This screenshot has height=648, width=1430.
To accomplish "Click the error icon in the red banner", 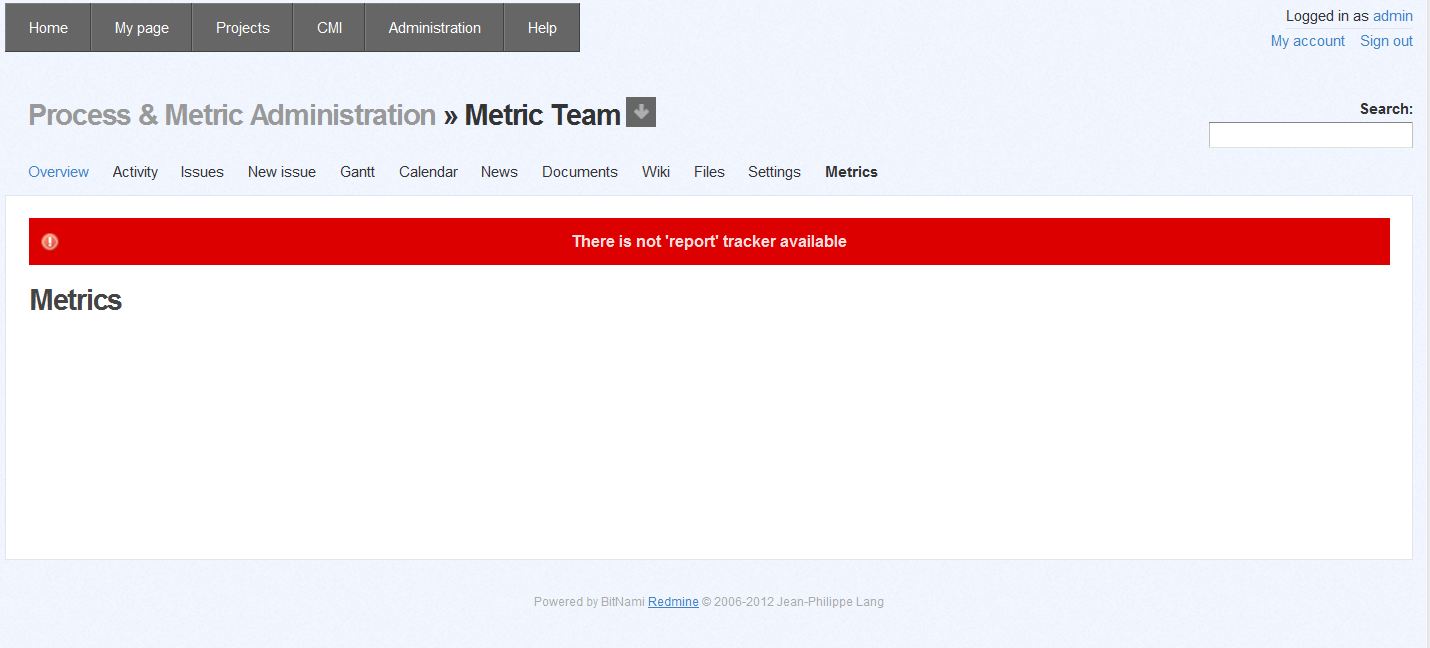I will pos(50,241).
